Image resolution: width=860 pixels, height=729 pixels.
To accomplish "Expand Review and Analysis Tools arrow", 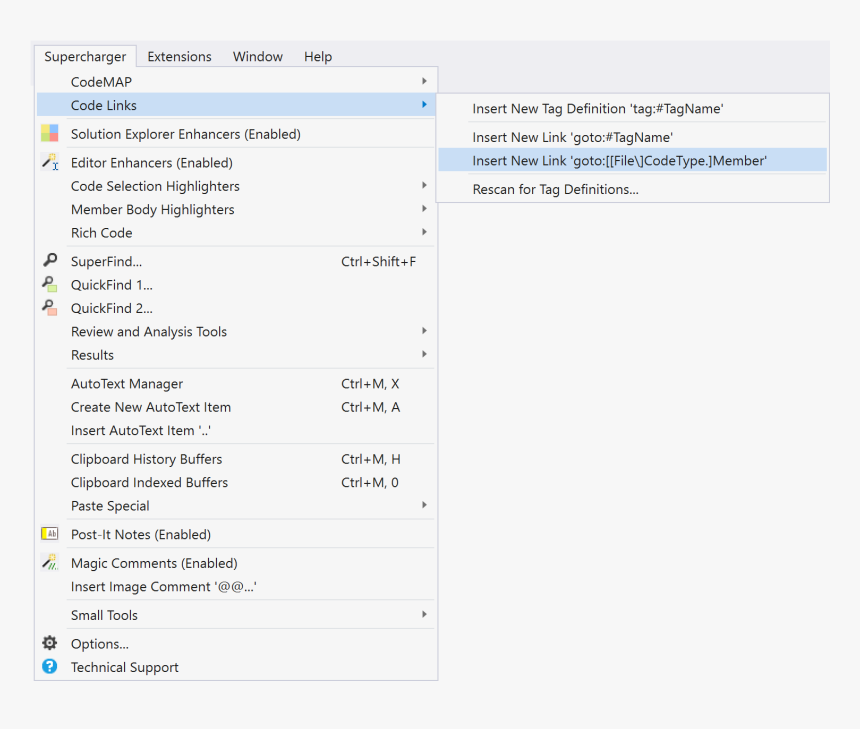I will tap(425, 331).
